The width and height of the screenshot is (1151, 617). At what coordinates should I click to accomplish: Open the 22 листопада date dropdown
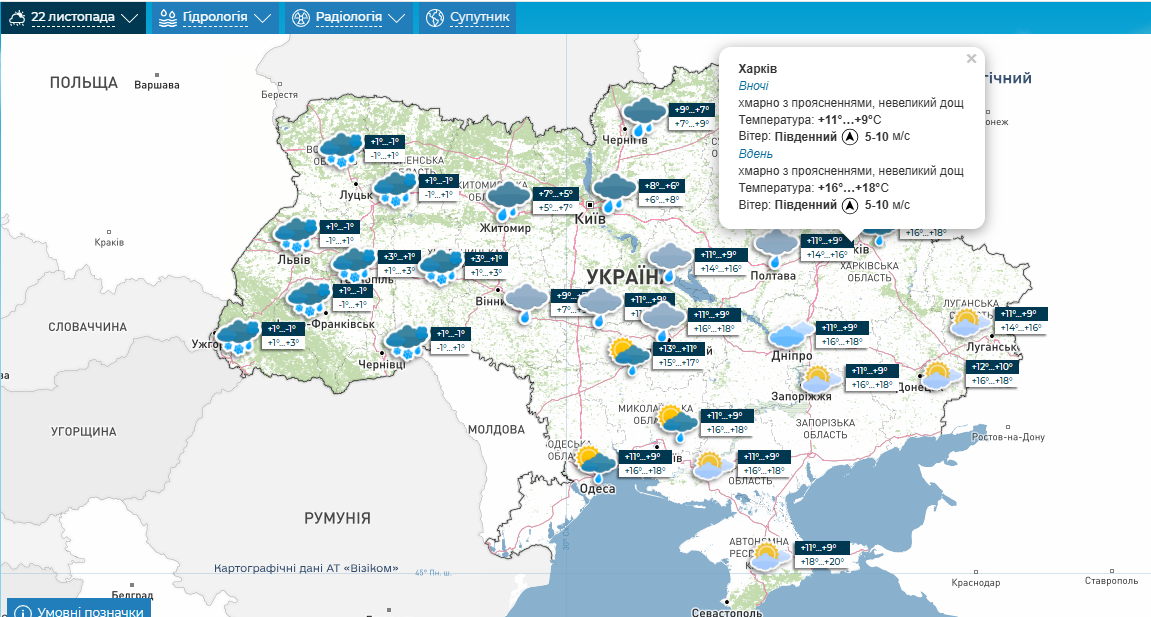point(73,18)
